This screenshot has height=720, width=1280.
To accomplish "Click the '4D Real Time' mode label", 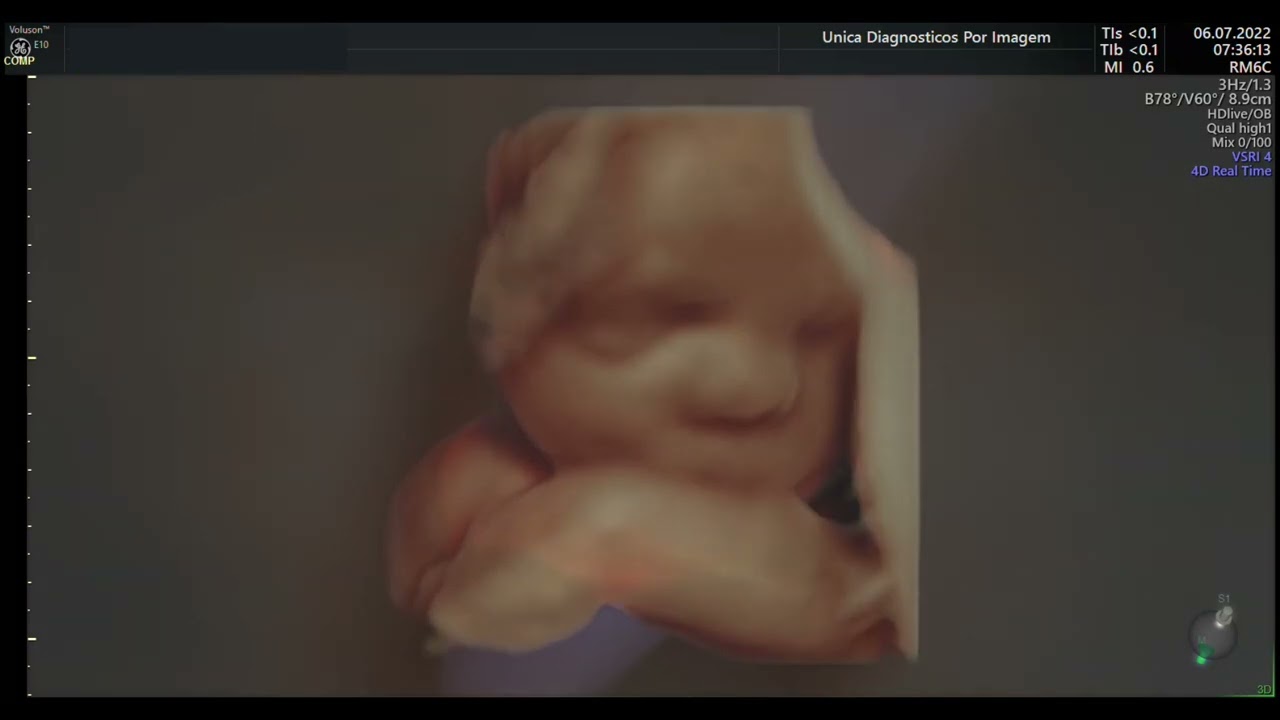I will pos(1231,171).
